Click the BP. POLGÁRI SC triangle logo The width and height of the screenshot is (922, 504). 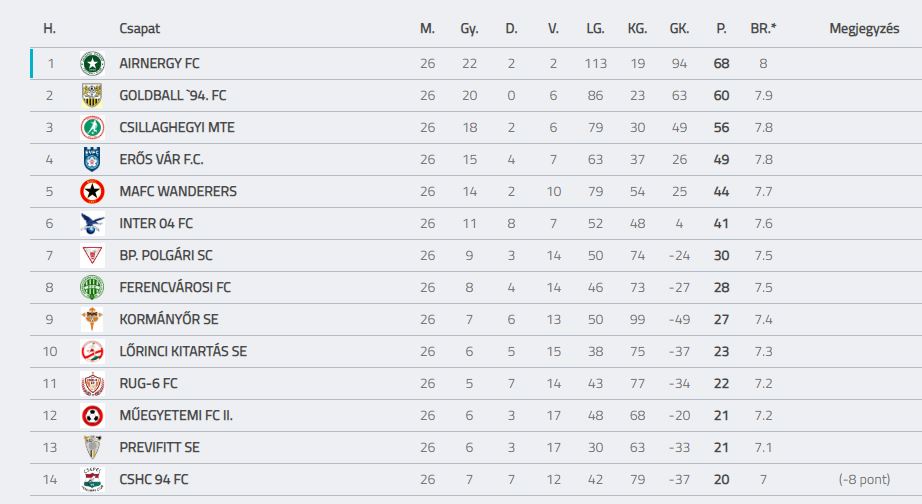[x=92, y=255]
